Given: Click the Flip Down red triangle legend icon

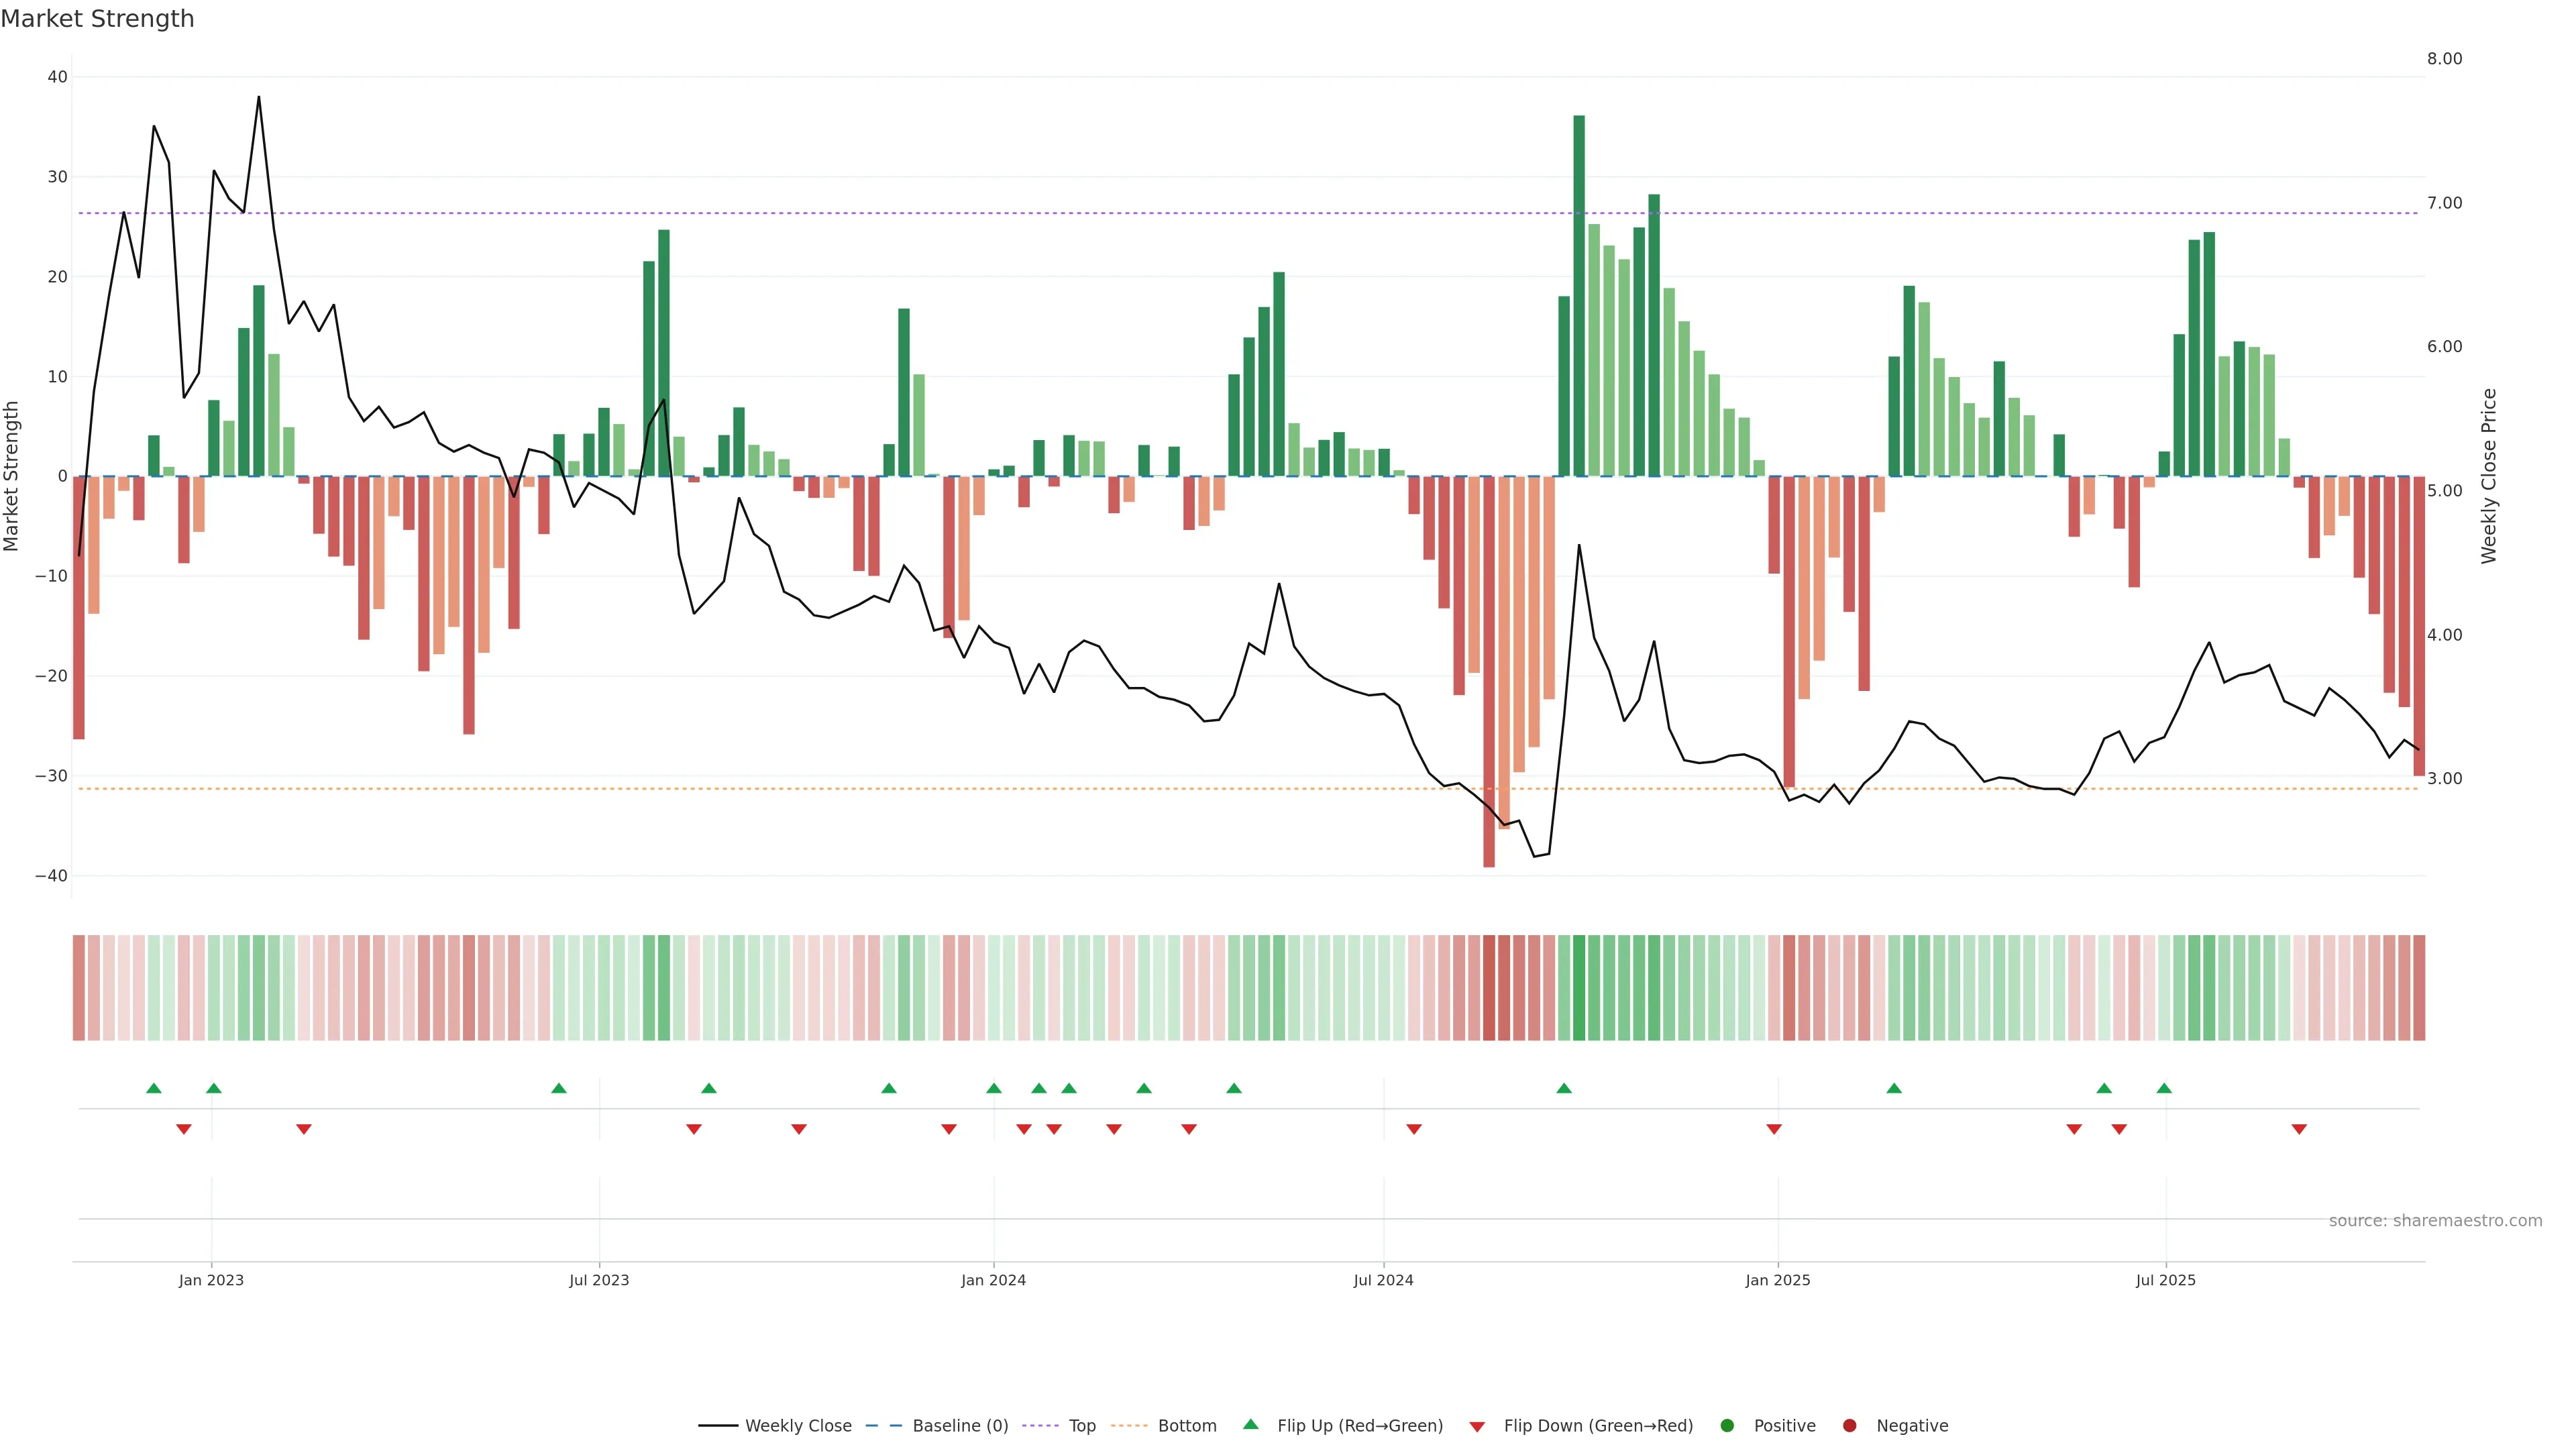Looking at the screenshot, I should click(1477, 1427).
